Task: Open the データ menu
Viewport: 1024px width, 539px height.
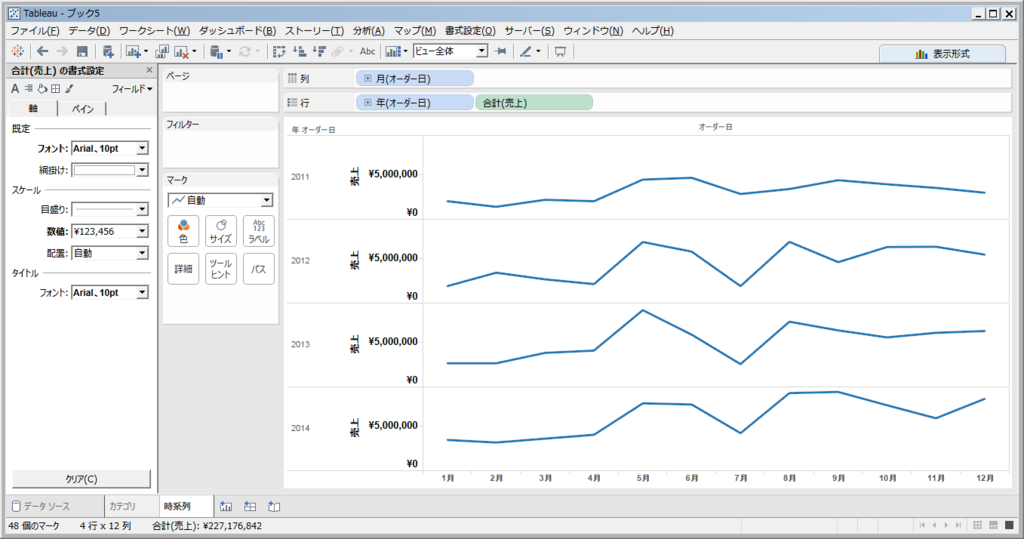Action: point(89,31)
